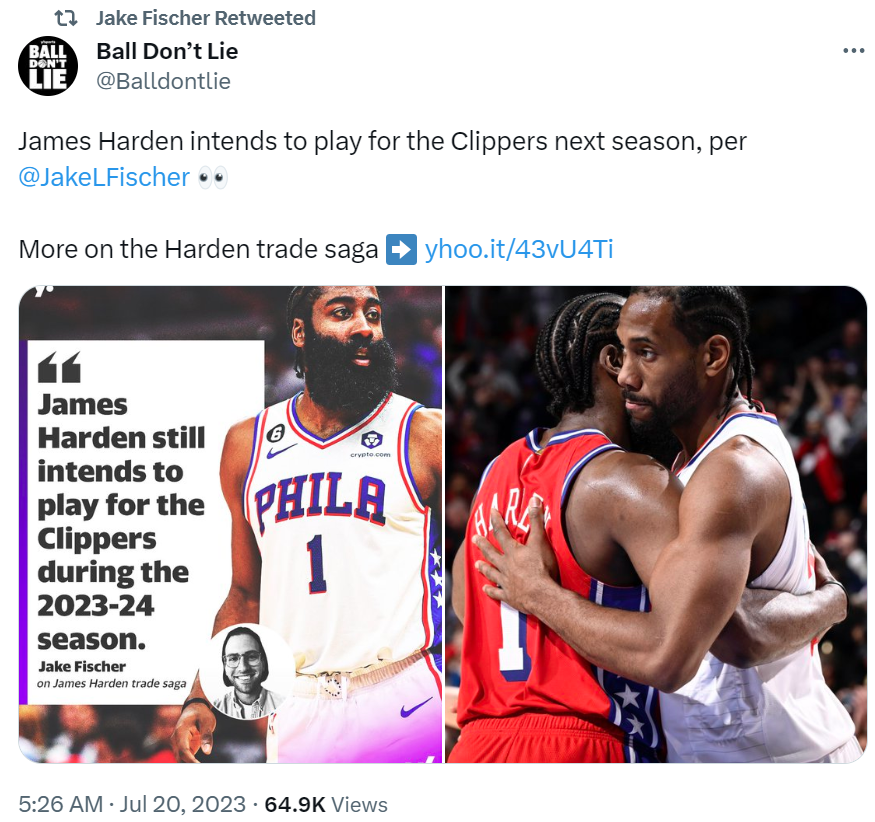Image resolution: width=875 pixels, height=822 pixels.
Task: Open the @Balldontlie handle
Action: click(164, 81)
